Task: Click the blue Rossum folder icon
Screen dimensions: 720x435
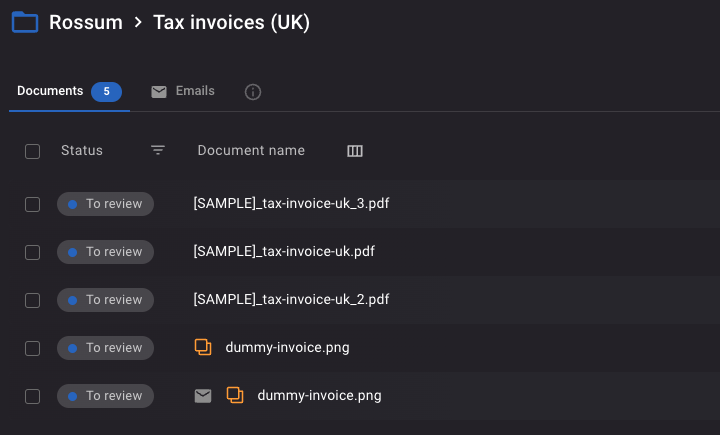Action: [25, 23]
